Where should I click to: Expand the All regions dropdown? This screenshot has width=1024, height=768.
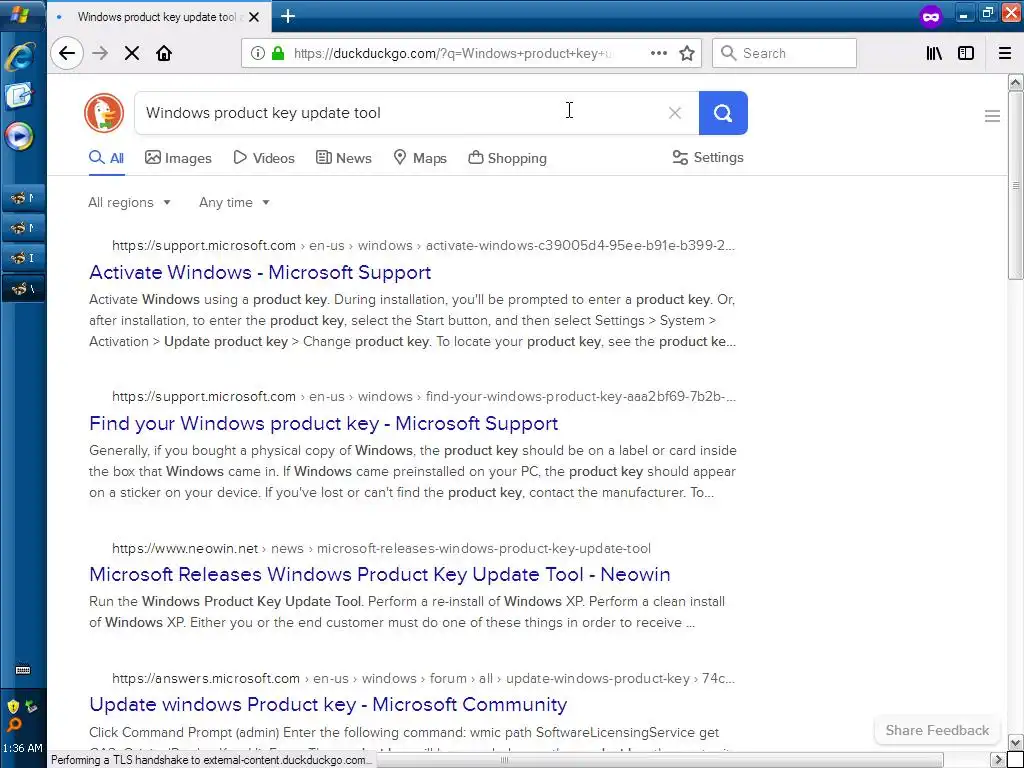[x=129, y=202]
